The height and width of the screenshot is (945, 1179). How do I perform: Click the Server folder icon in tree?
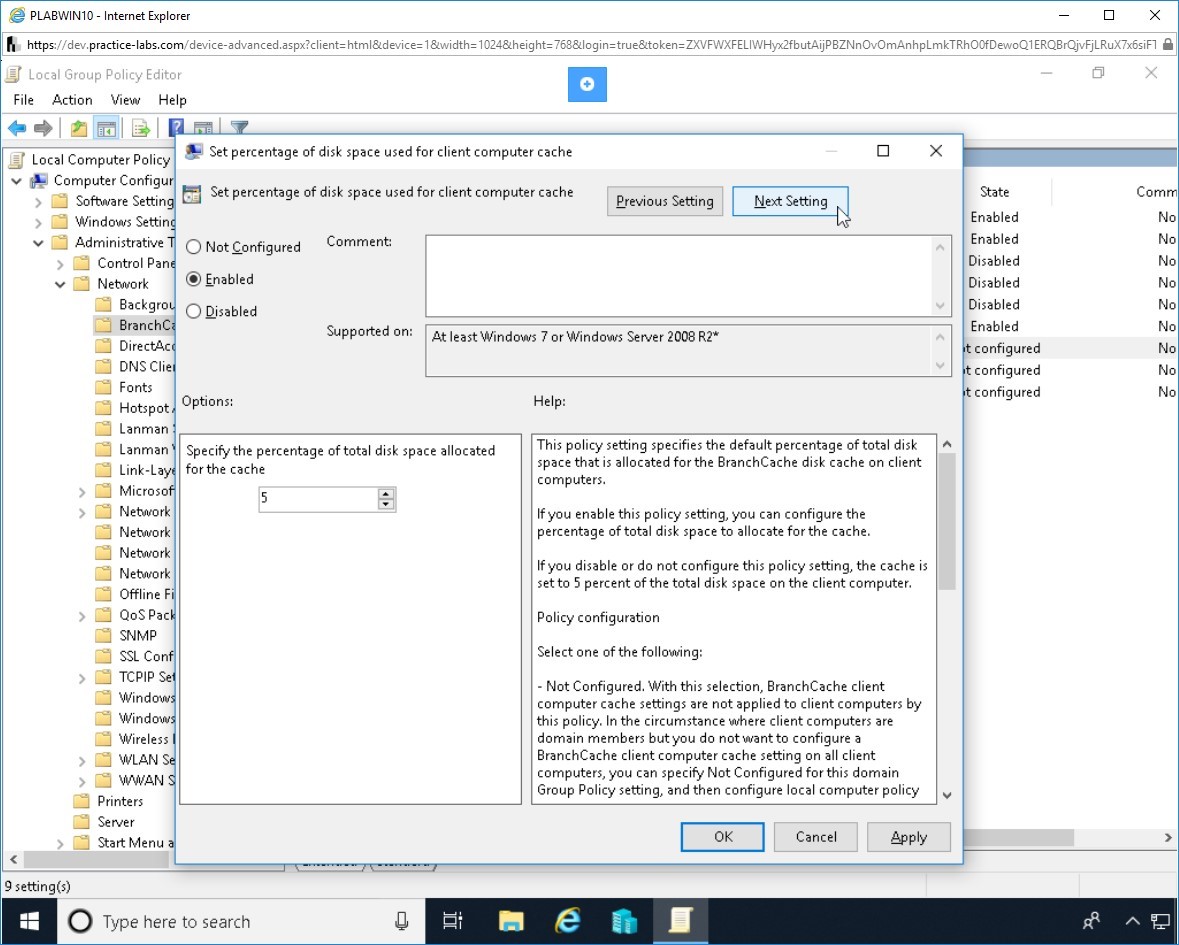(81, 822)
